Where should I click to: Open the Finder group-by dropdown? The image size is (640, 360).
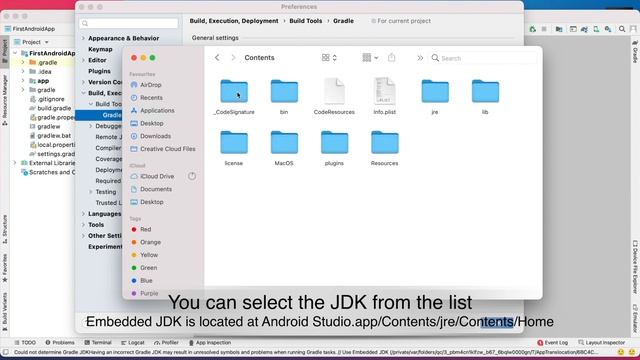pyautogui.click(x=370, y=58)
